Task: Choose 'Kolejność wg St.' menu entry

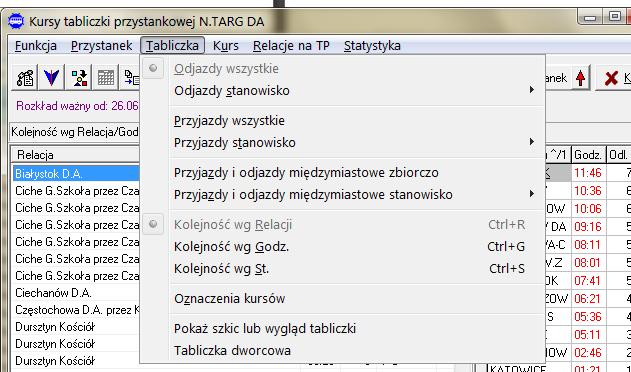Action: click(x=343, y=269)
